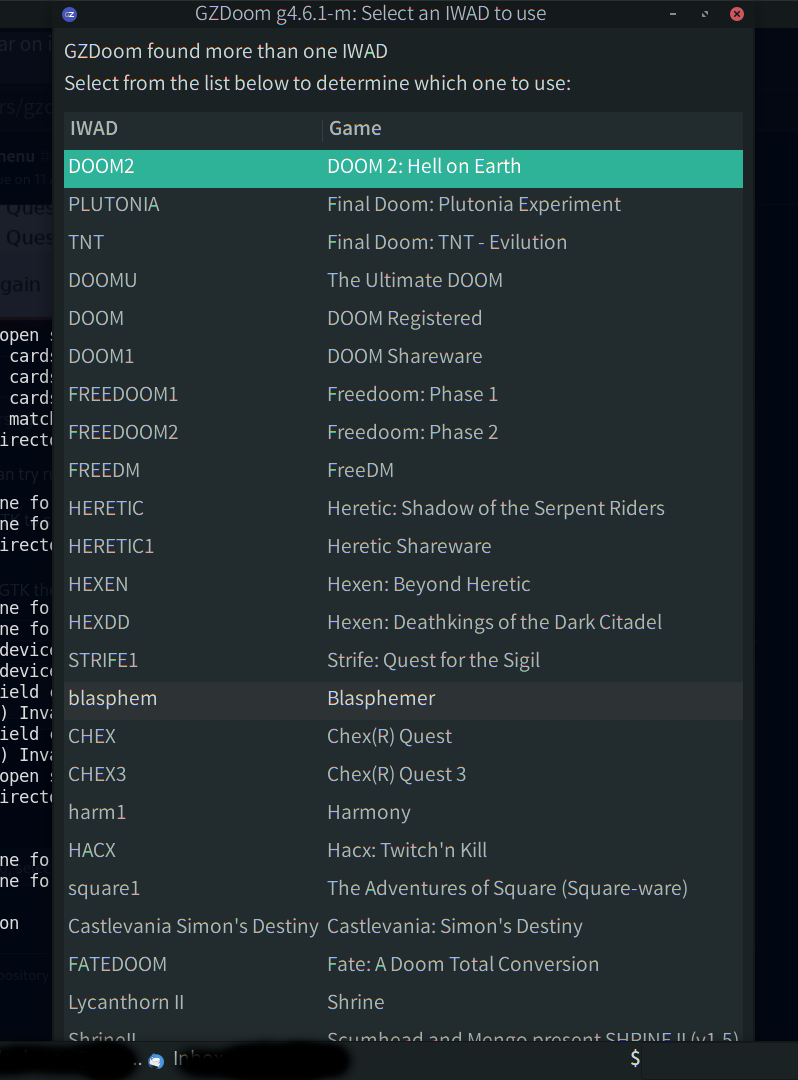Select Chex(R) Quest 3
Screen dimensions: 798x1080
pos(400,774)
